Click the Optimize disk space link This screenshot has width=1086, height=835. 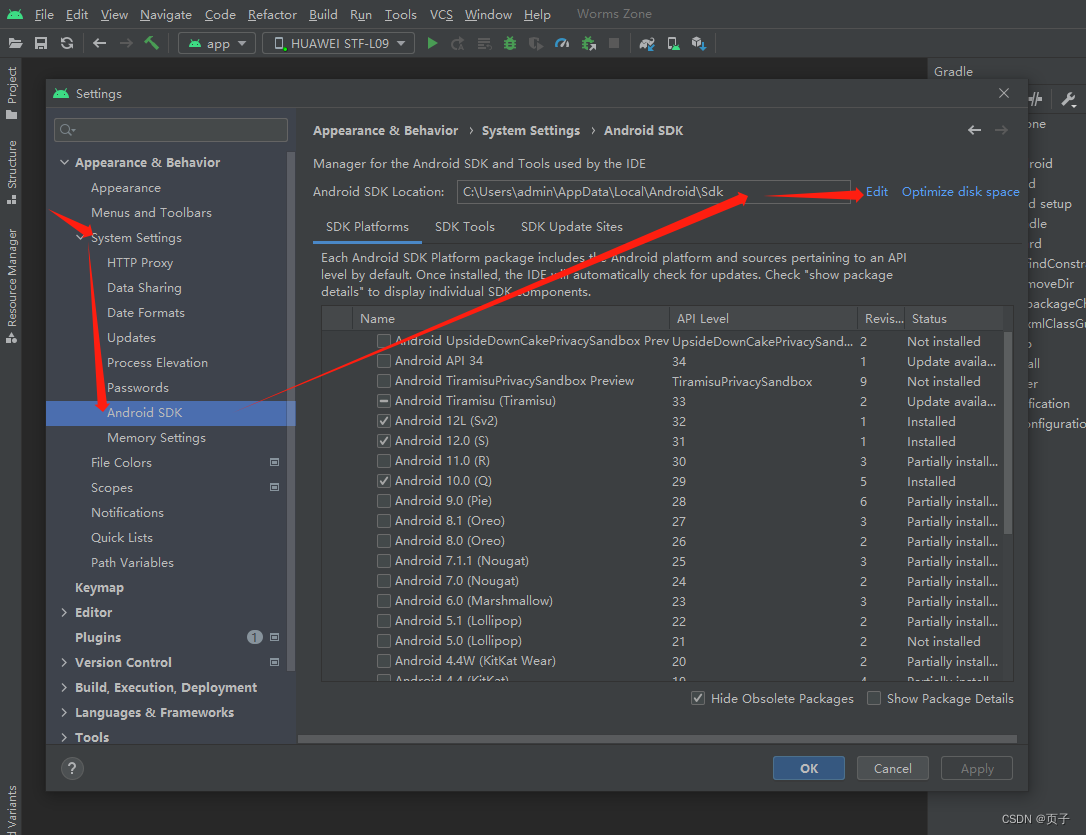tap(959, 191)
